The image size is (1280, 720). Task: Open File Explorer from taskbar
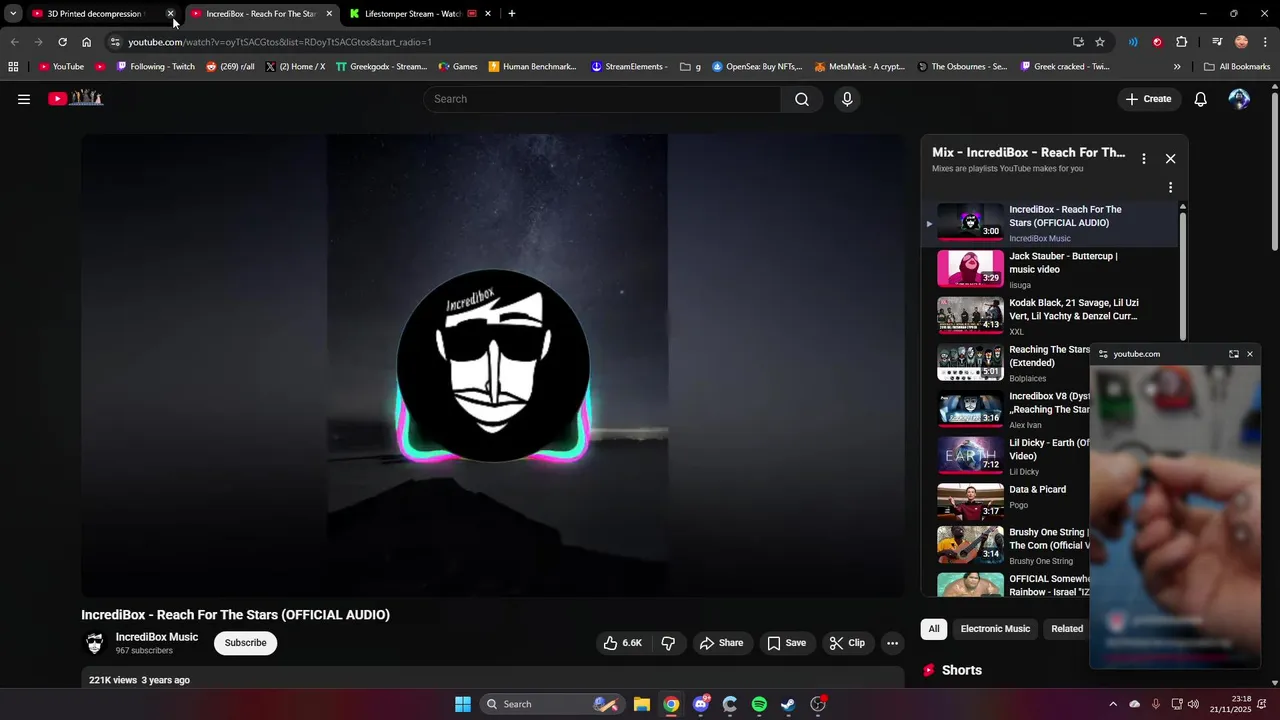[x=642, y=704]
